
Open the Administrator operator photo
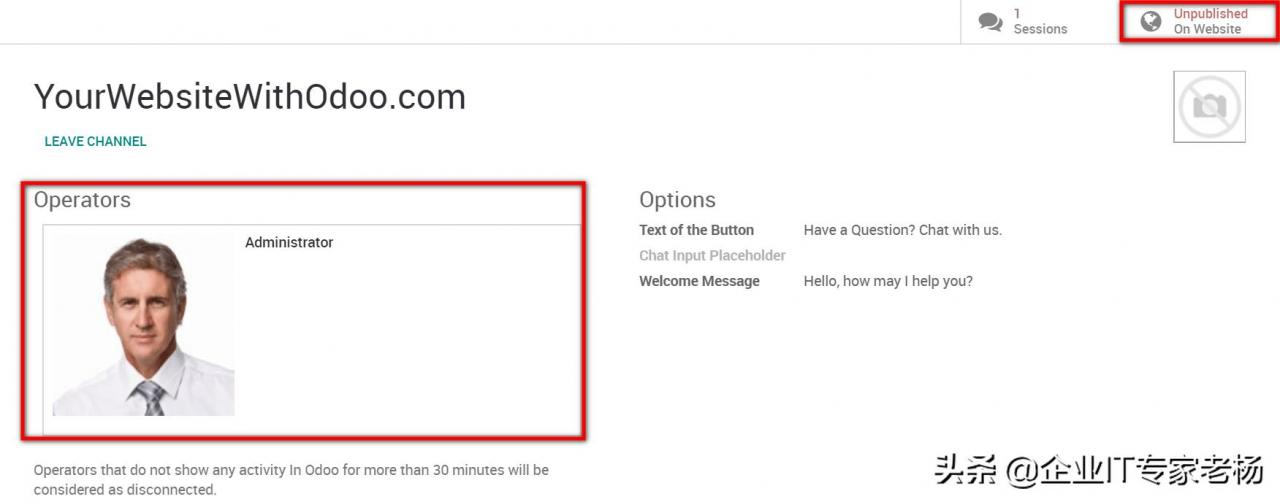coord(144,326)
